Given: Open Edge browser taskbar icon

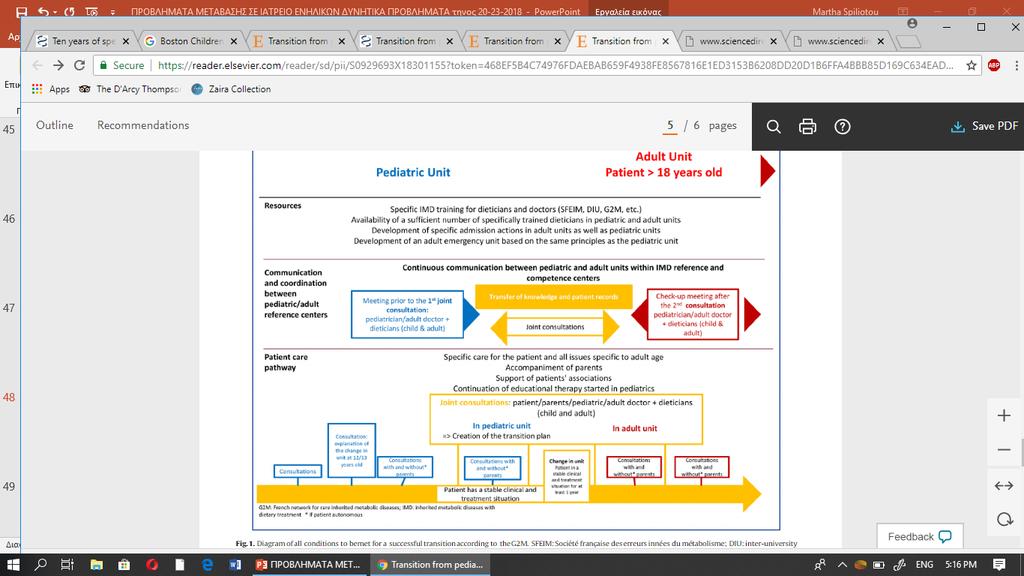Looking at the screenshot, I should [x=207, y=564].
